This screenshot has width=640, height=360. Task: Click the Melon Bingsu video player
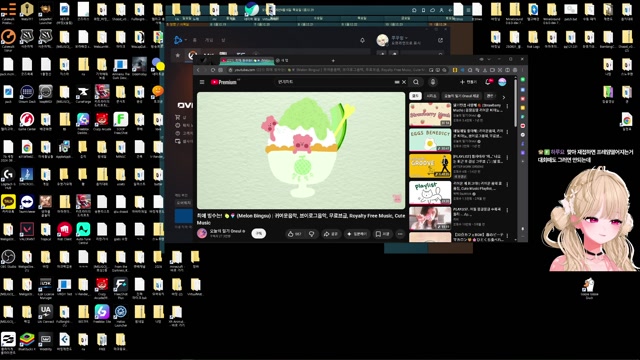(301, 150)
